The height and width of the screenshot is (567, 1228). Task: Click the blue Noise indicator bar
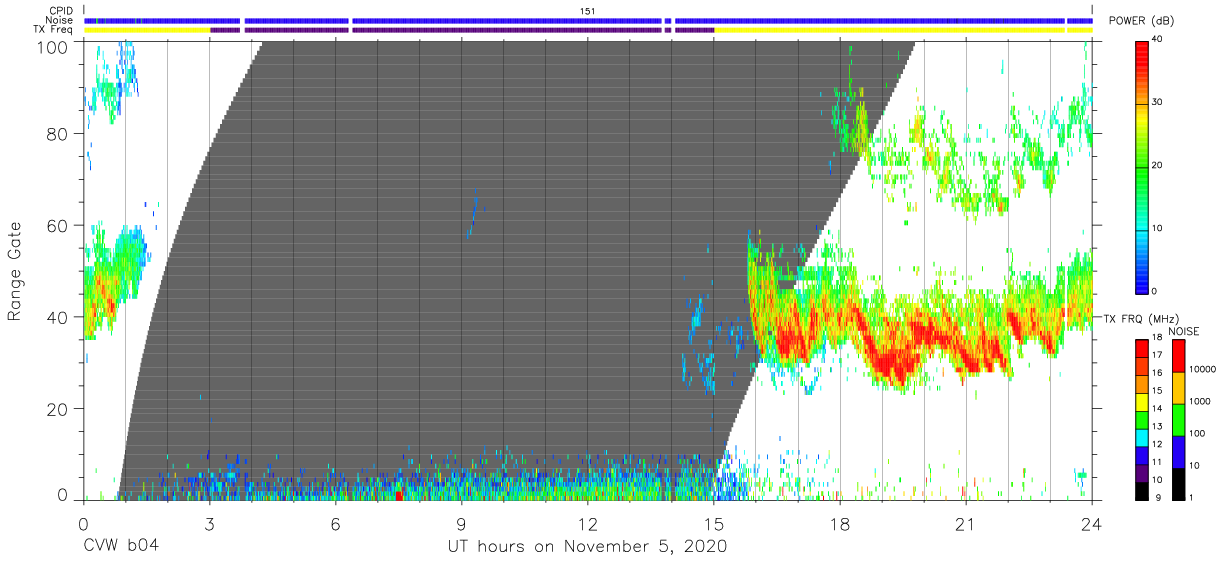pyautogui.click(x=587, y=20)
